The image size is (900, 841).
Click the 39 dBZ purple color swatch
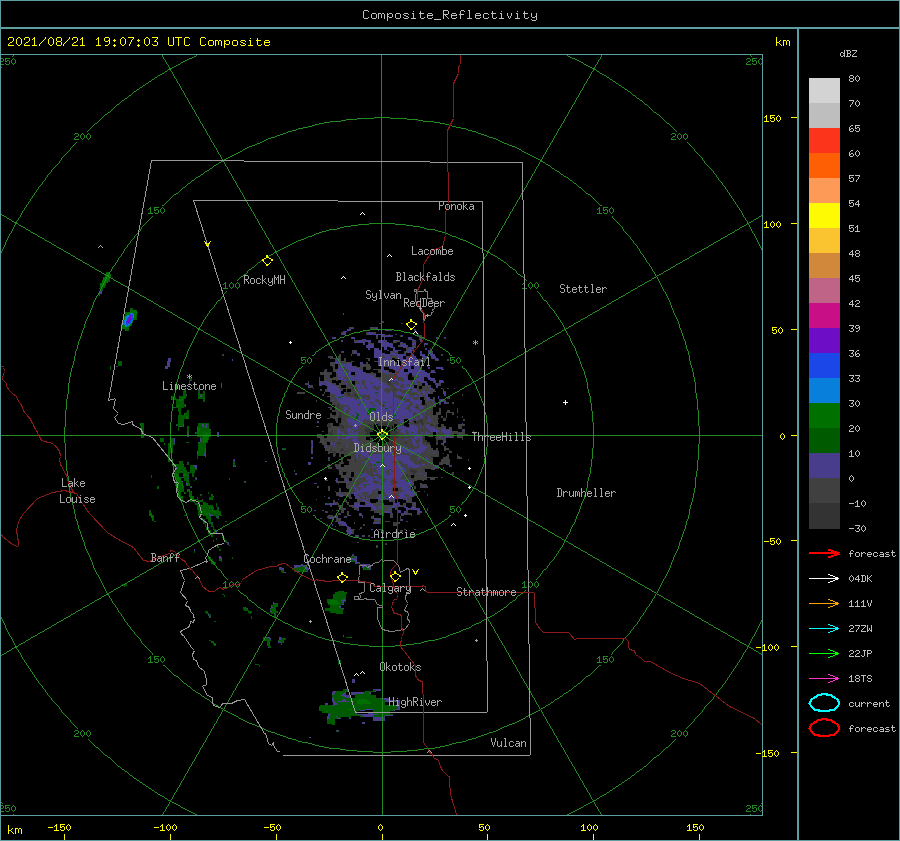[x=824, y=340]
